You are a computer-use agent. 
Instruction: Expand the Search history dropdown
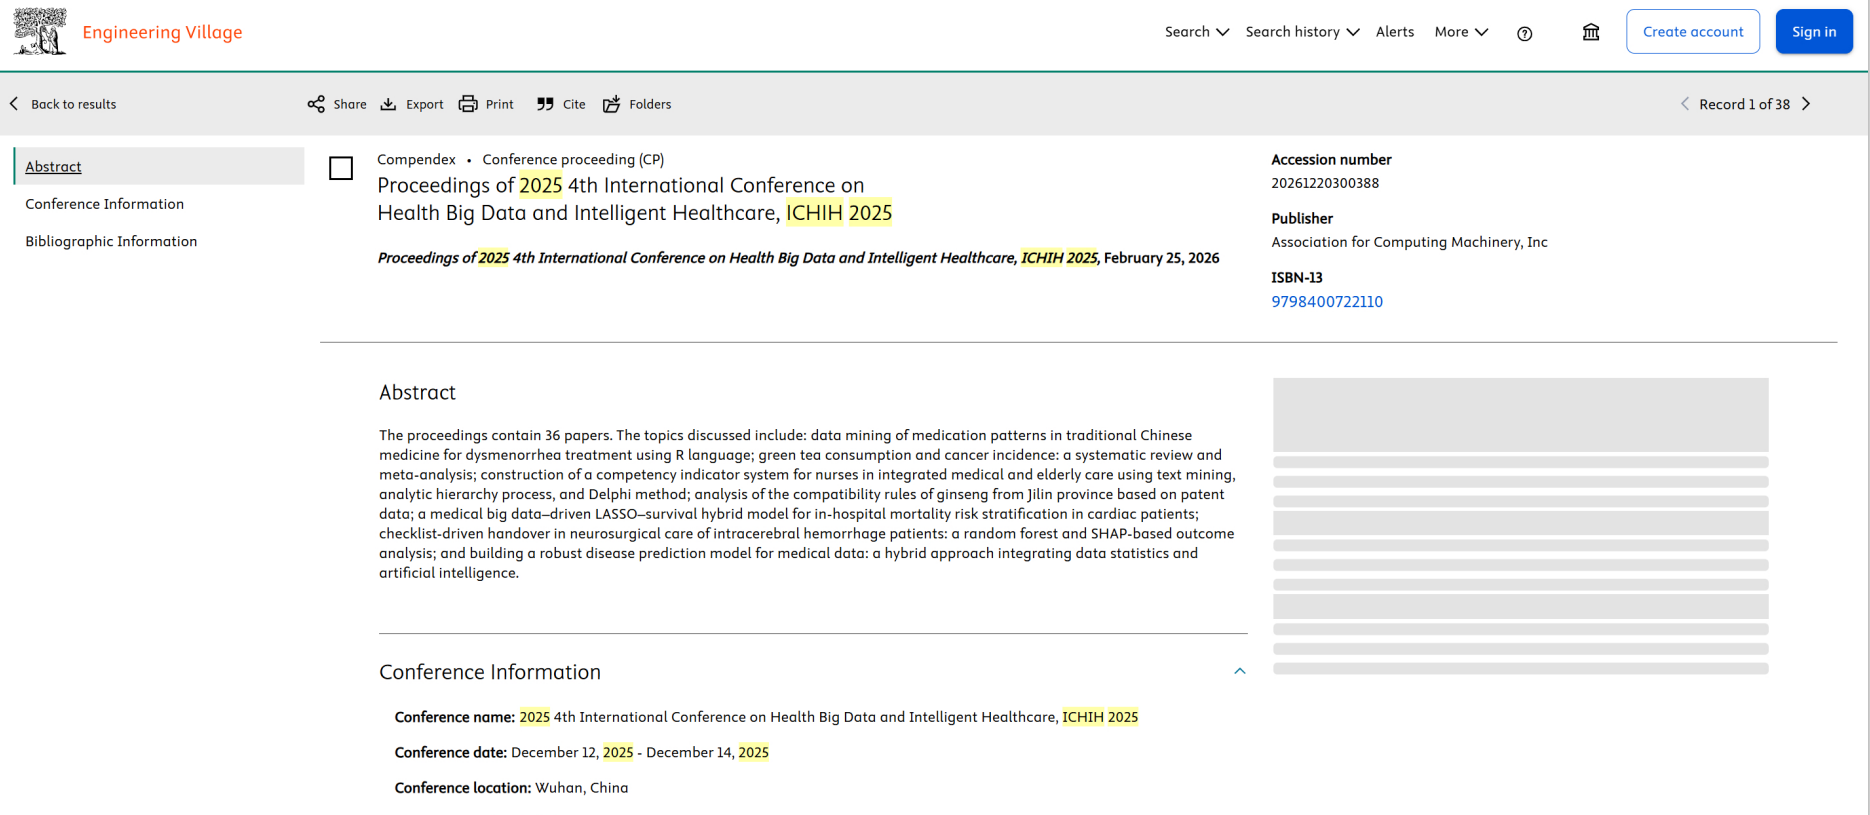(x=1302, y=32)
